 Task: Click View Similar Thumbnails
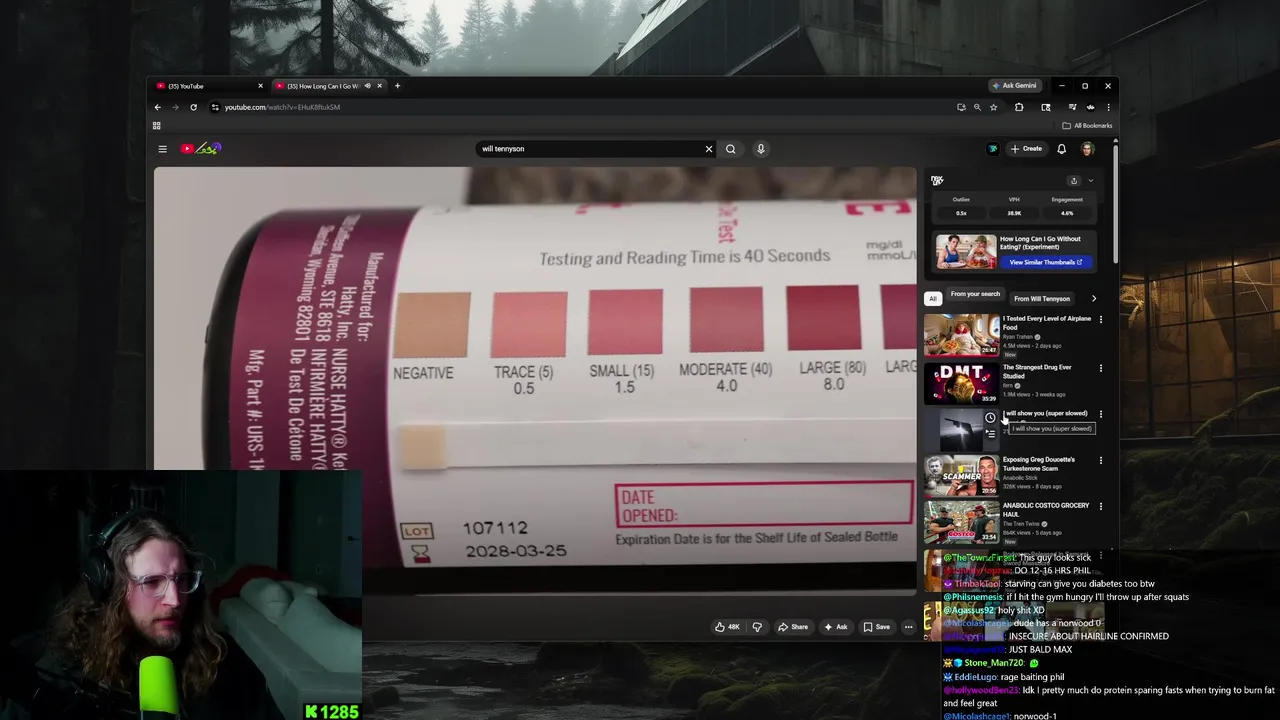pos(1045,262)
